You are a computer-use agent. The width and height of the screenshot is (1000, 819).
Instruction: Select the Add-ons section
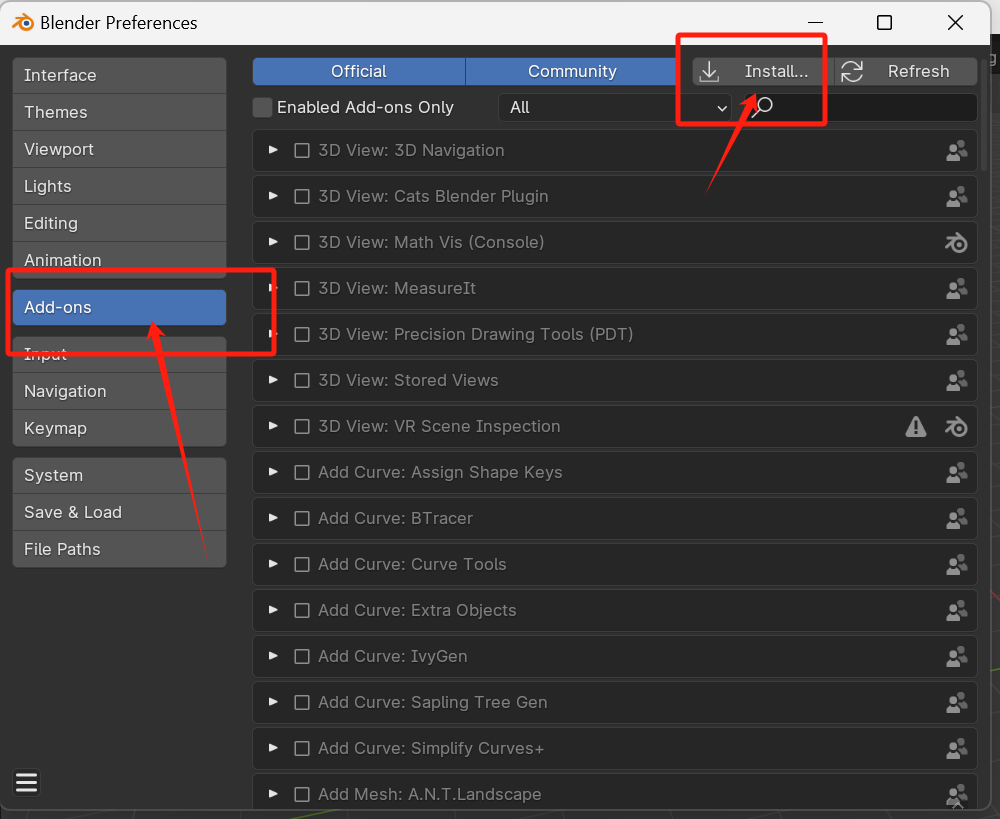click(119, 307)
